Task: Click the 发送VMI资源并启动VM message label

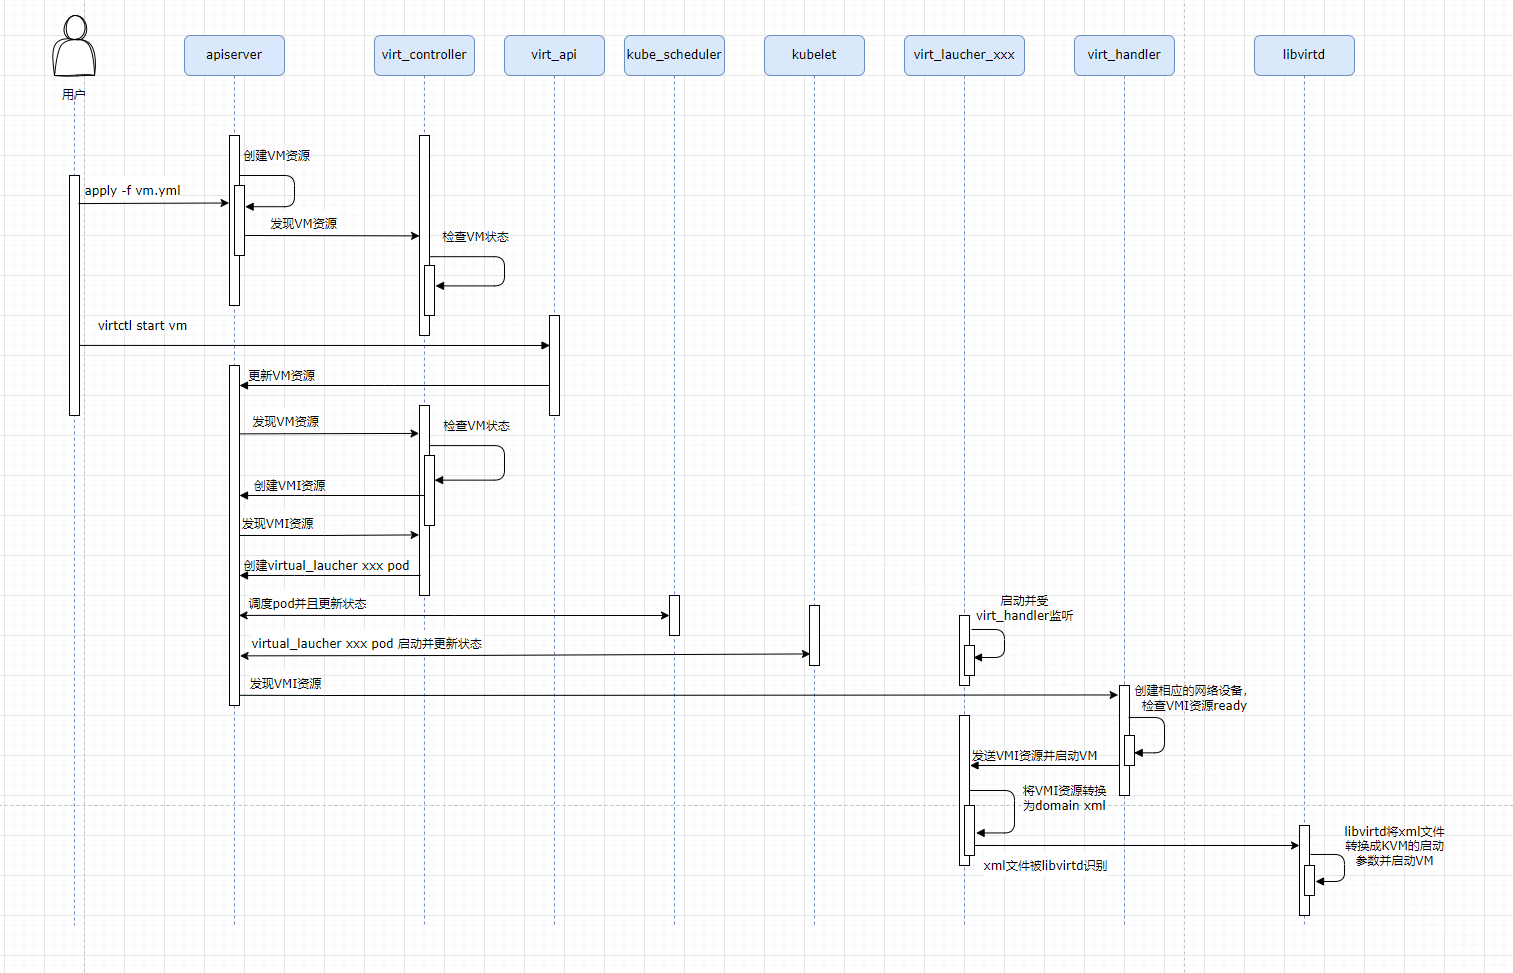Action: point(1035,756)
